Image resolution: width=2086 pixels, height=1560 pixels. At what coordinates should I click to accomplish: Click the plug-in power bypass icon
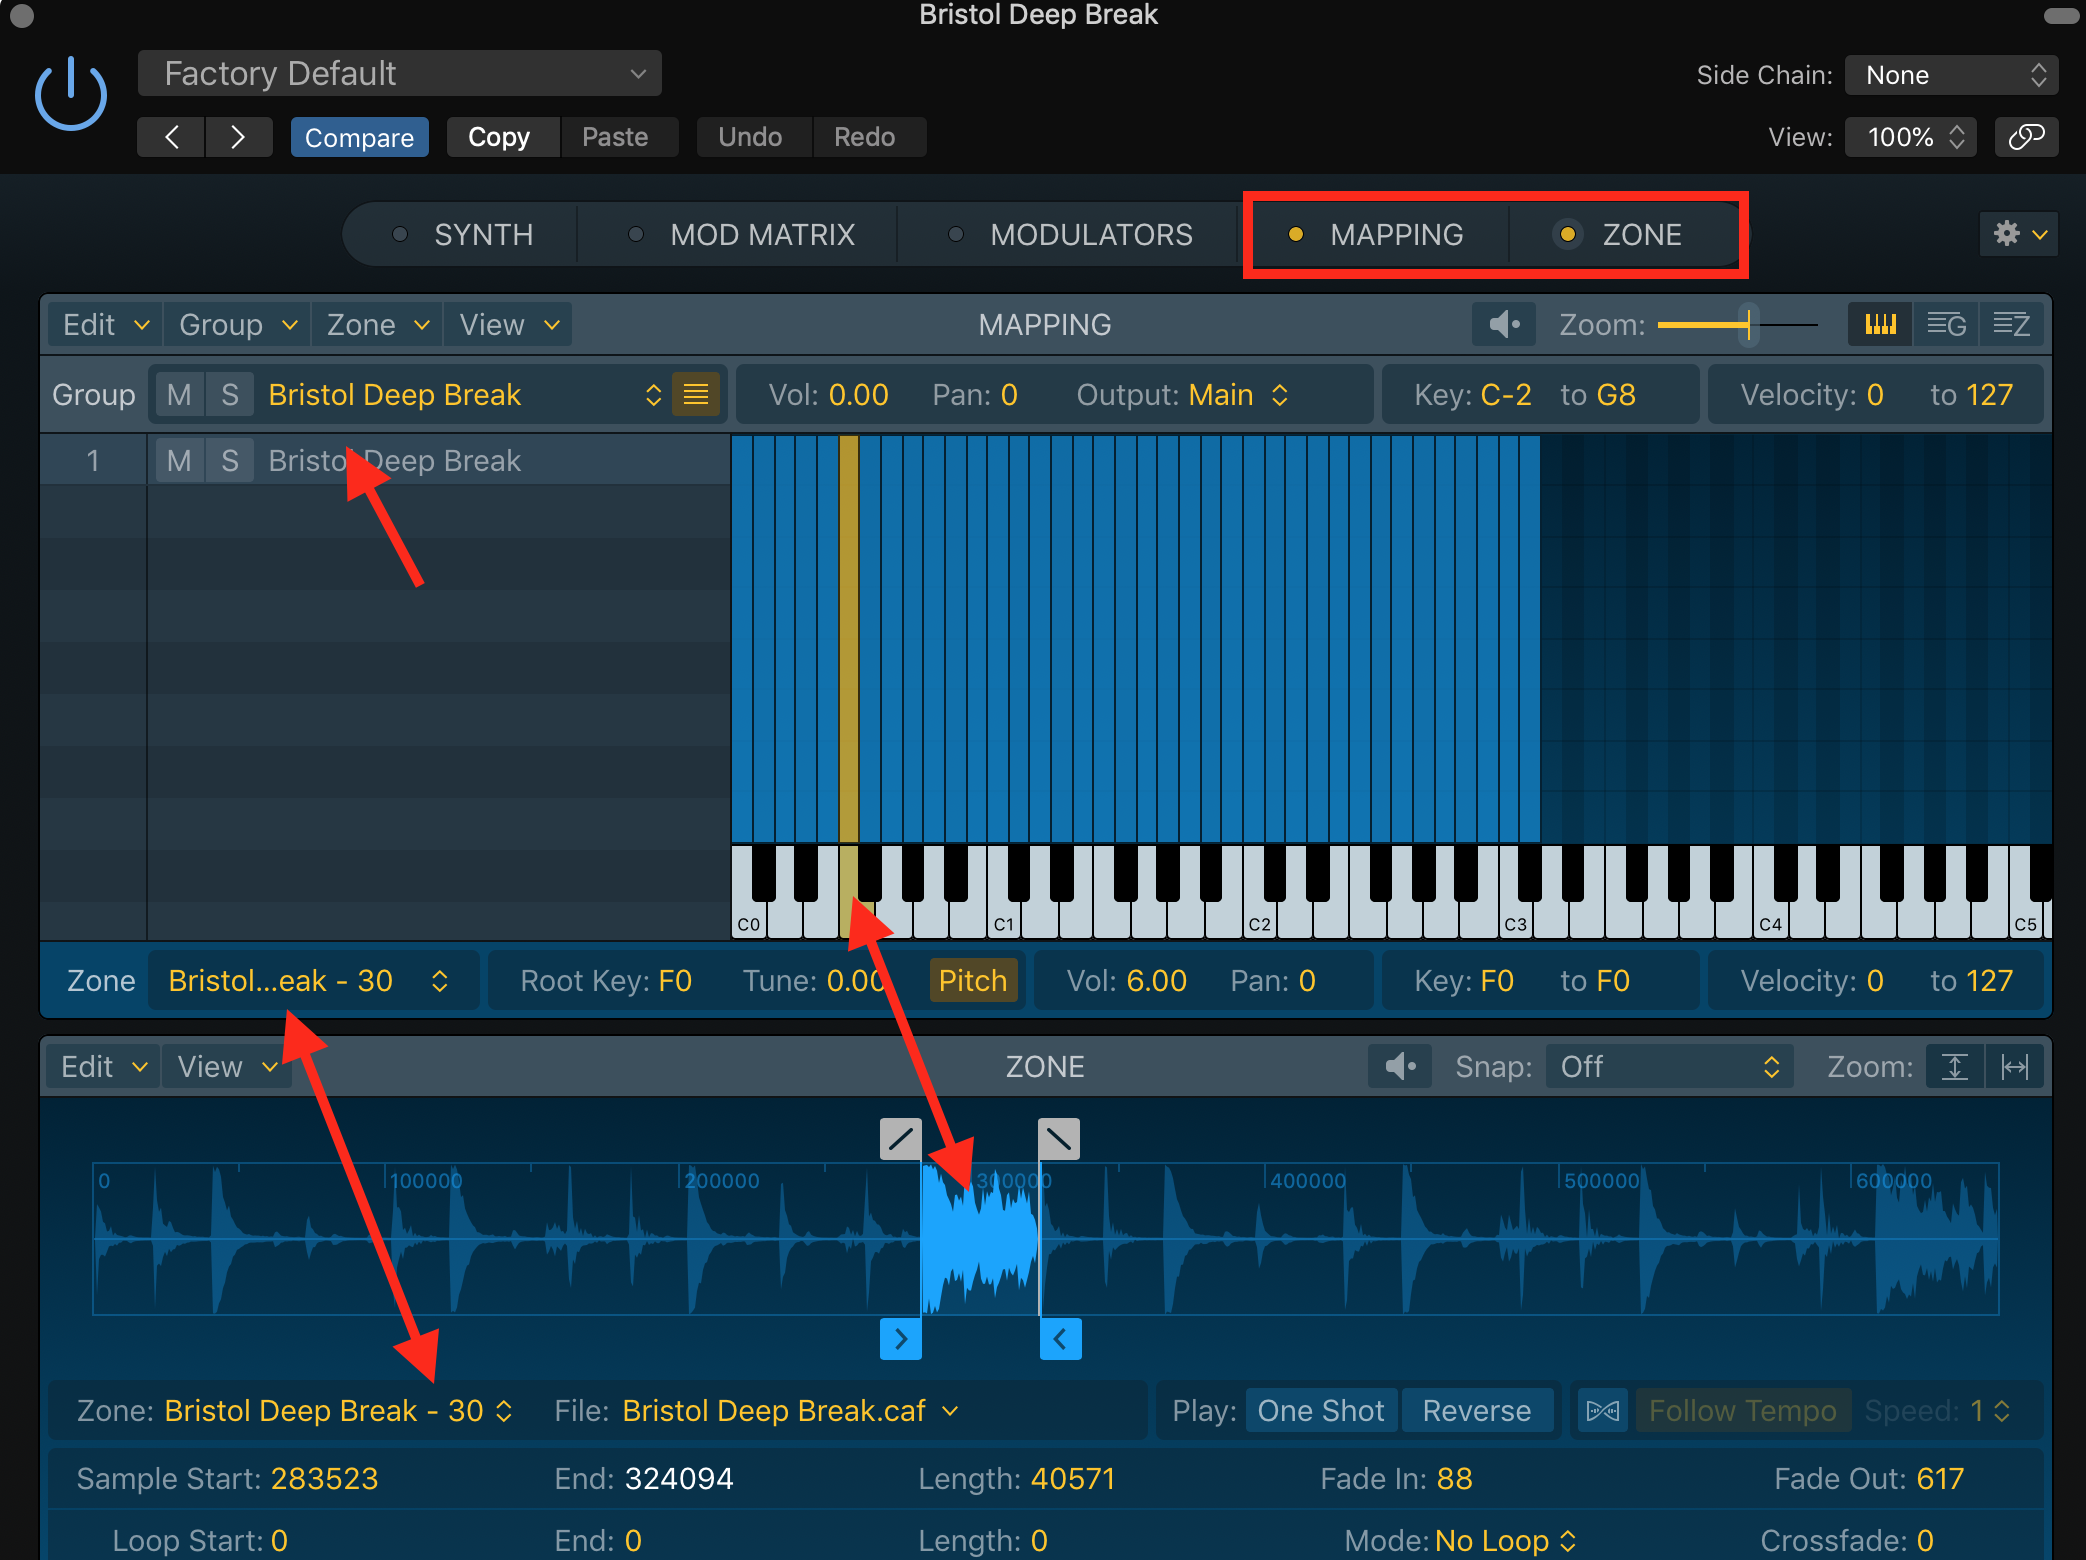pos(70,95)
